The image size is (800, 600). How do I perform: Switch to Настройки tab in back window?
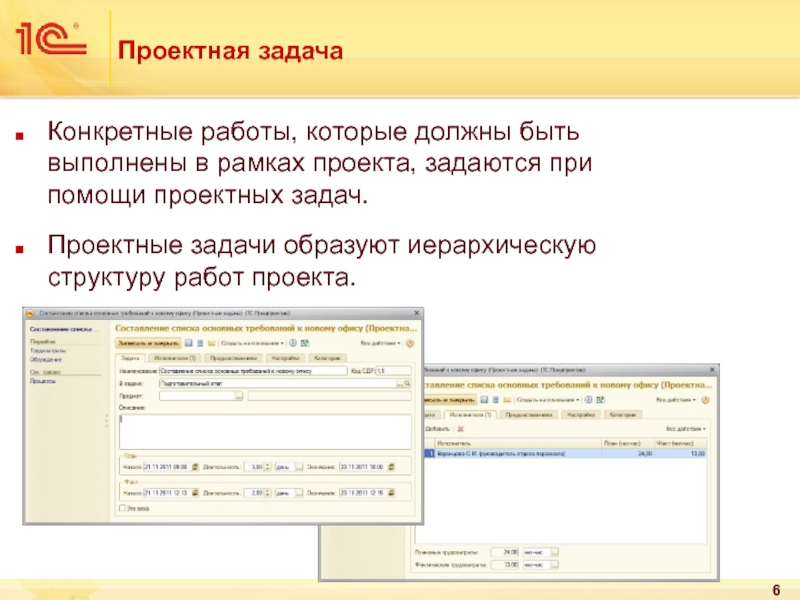pyautogui.click(x=581, y=415)
